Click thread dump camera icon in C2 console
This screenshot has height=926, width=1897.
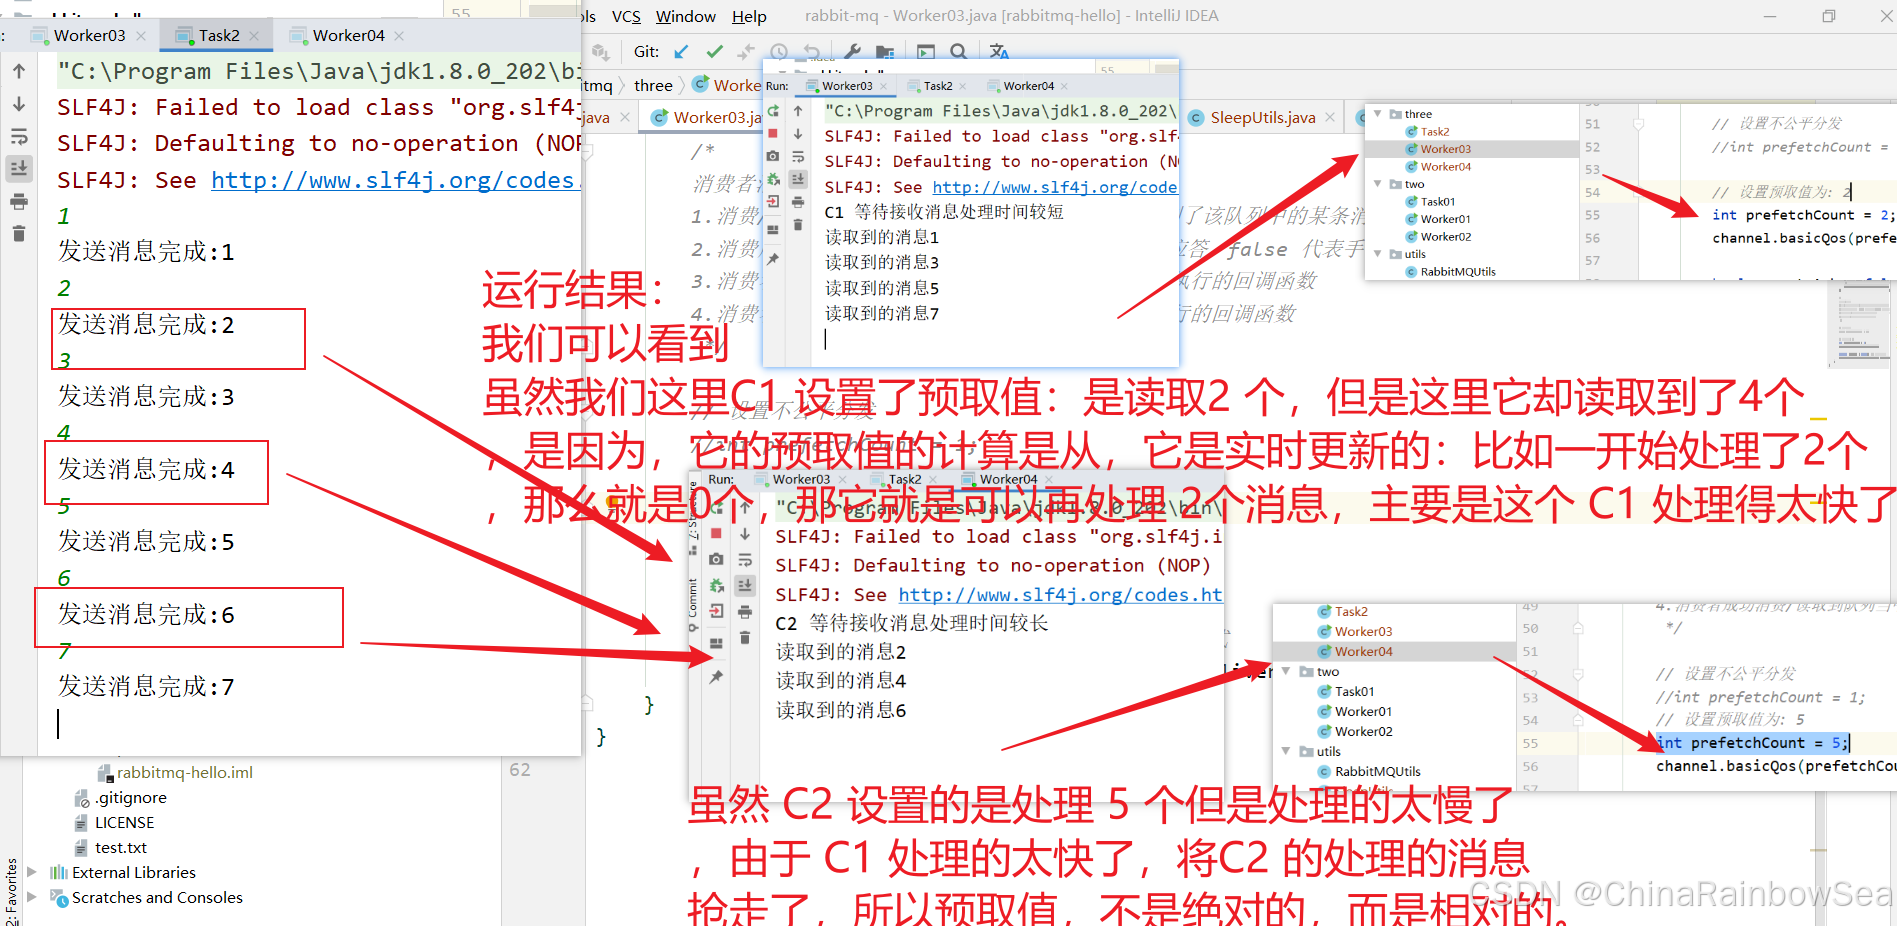coord(716,559)
